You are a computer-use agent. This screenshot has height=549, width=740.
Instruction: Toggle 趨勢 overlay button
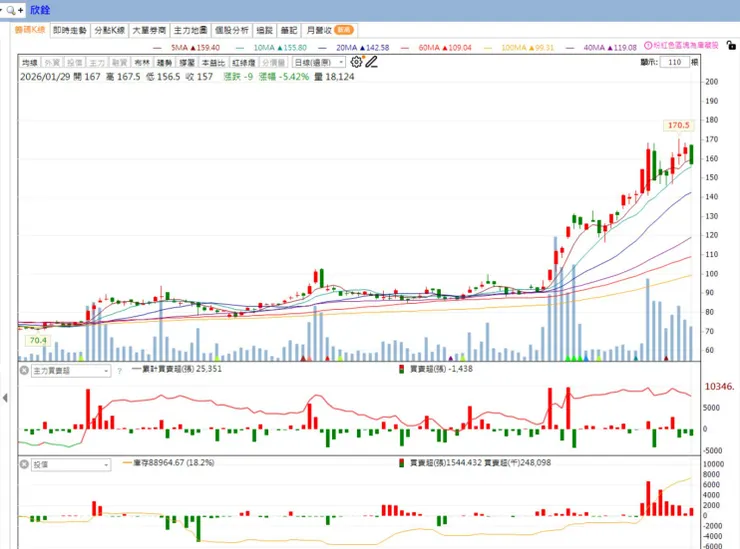164,62
